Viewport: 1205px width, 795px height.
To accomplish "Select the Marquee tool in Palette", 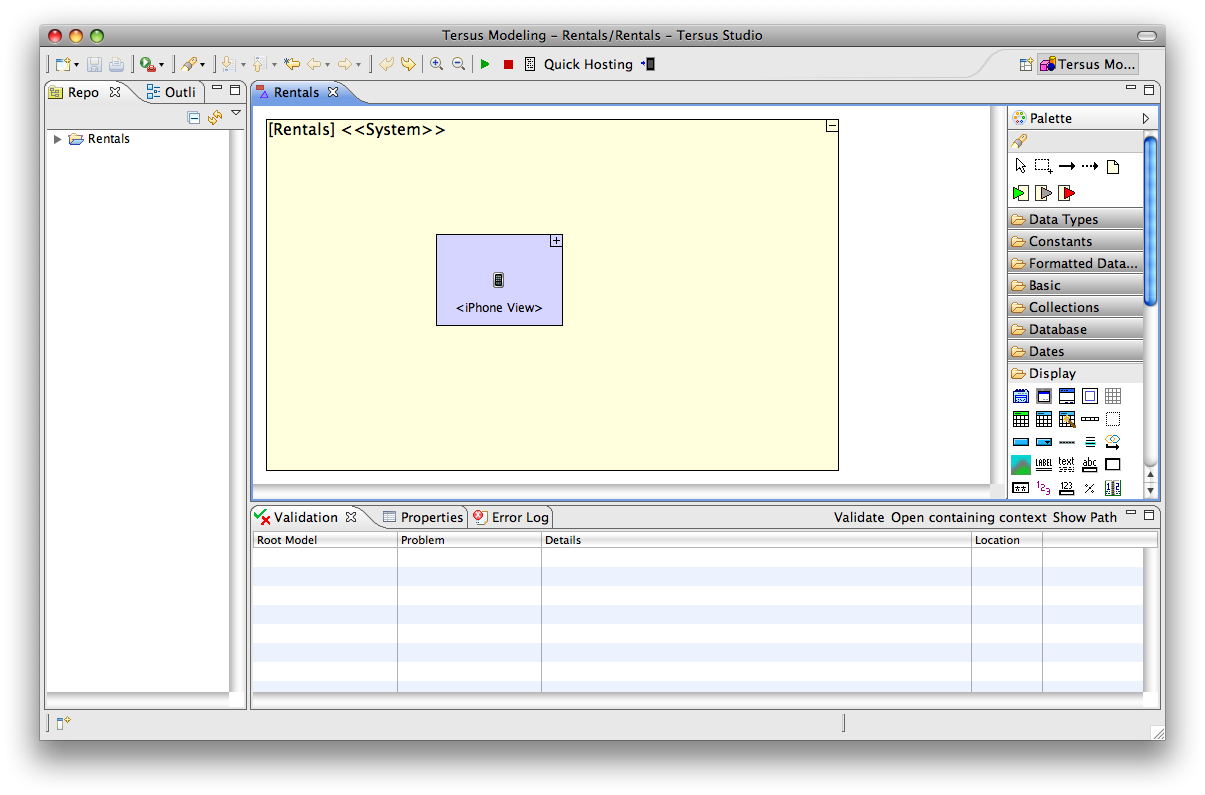I will [1043, 166].
